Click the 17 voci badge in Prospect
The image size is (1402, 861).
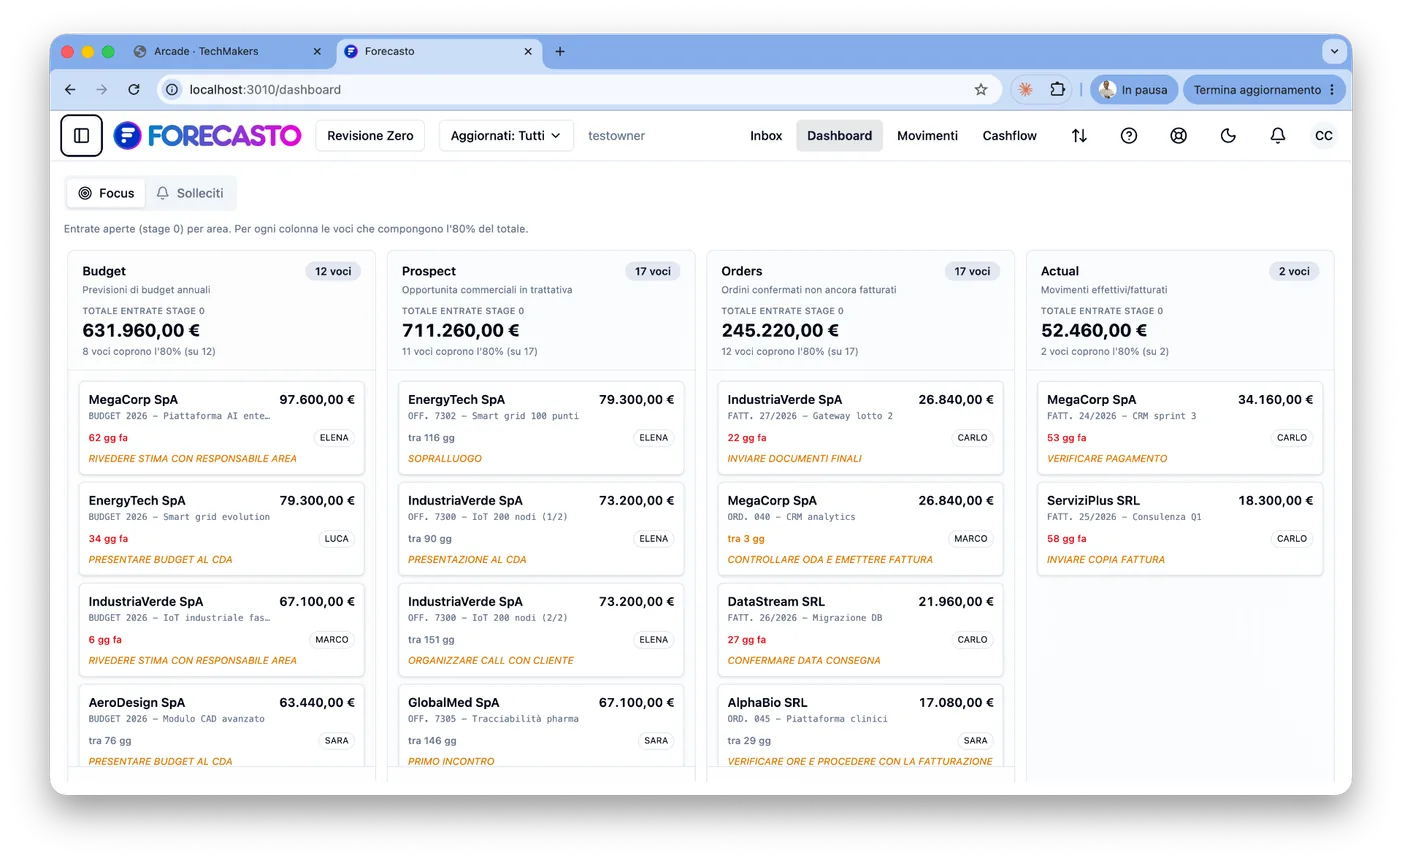(653, 271)
